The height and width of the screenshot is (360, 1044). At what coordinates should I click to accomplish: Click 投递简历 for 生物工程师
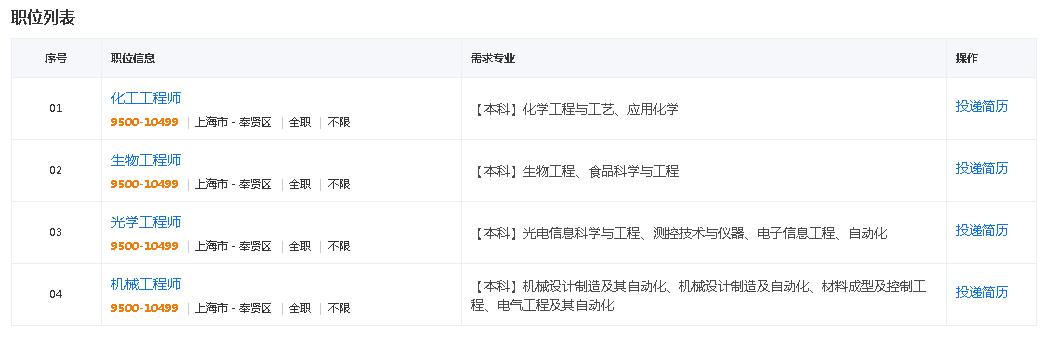point(981,168)
